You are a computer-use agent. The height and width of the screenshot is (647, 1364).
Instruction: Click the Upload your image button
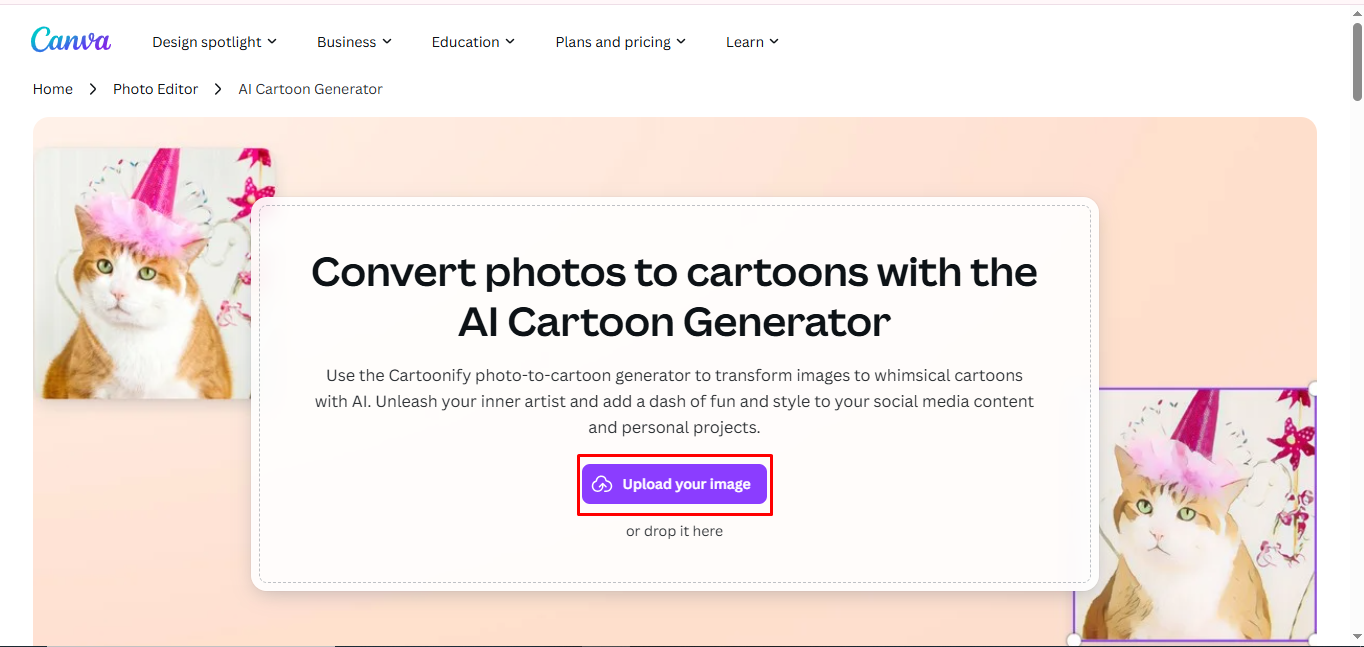674,484
